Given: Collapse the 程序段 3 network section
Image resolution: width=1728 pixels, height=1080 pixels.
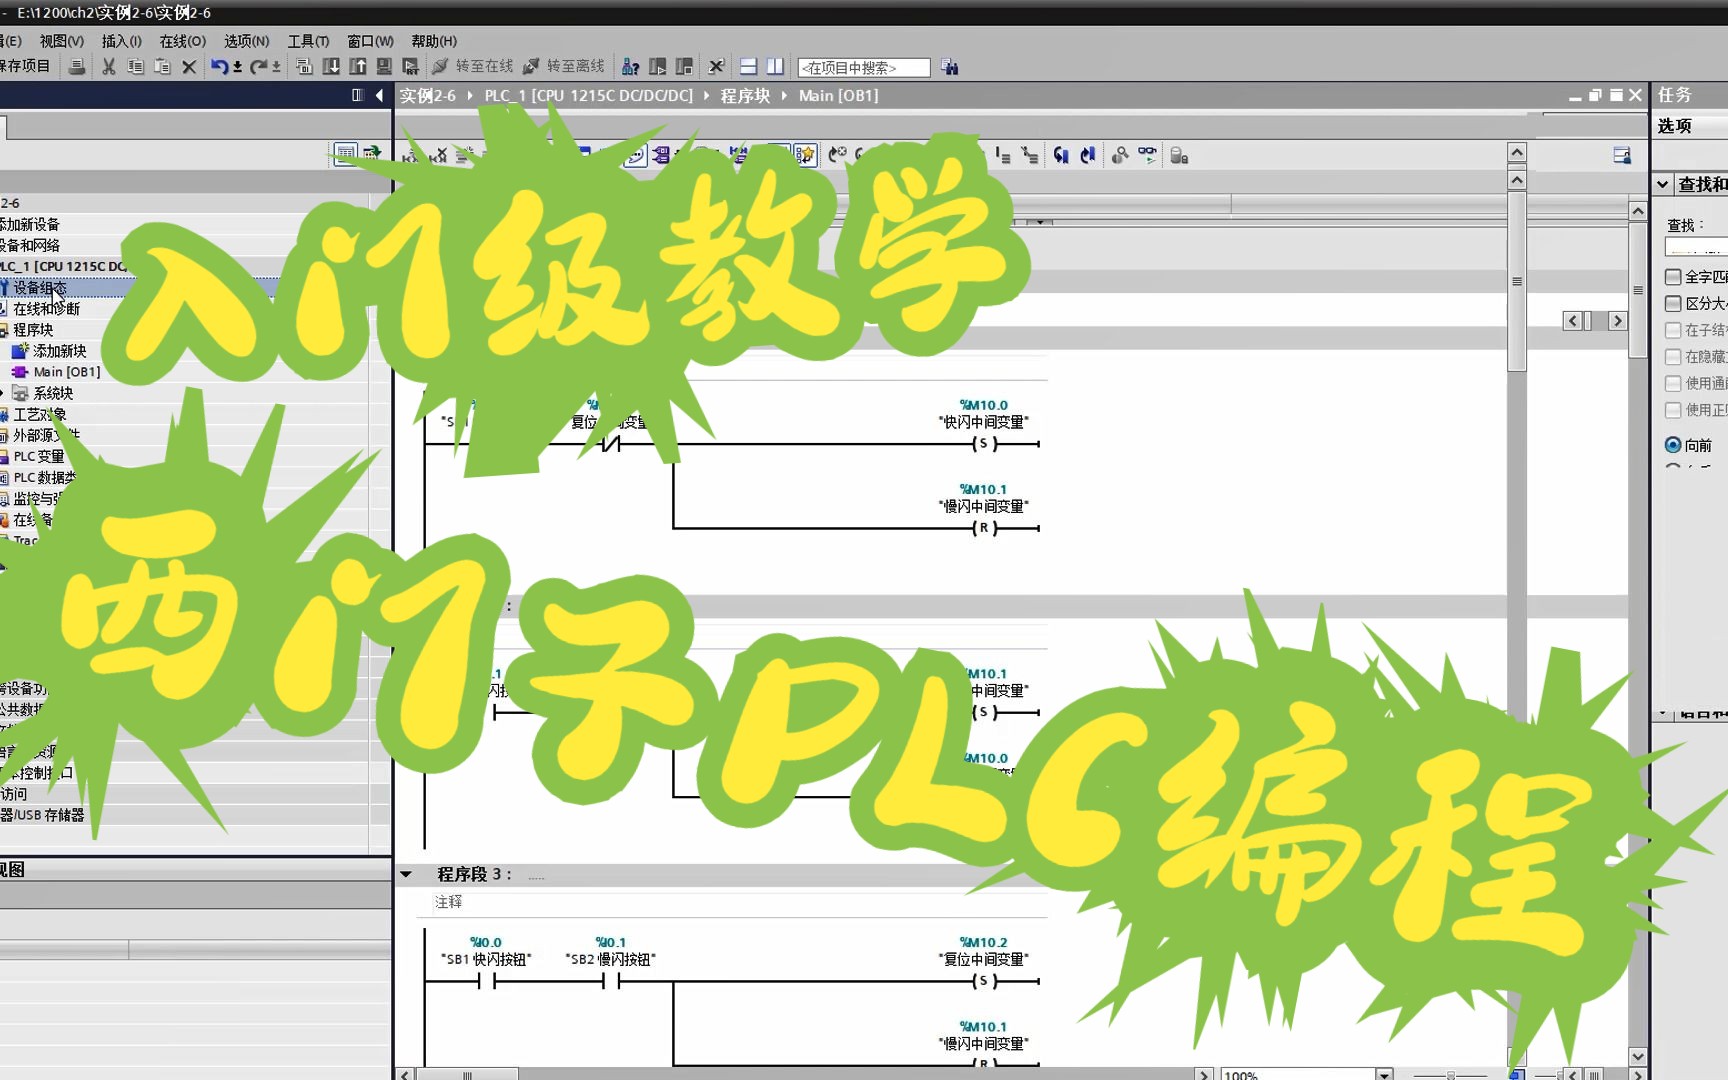Looking at the screenshot, I should (406, 873).
